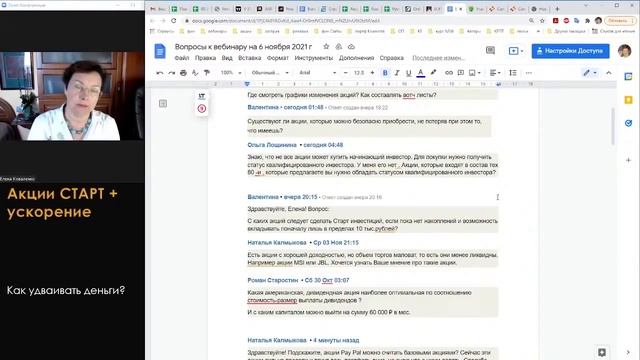Open a new Chrome tab
The height and width of the screenshot is (360, 640).
[x=557, y=9]
